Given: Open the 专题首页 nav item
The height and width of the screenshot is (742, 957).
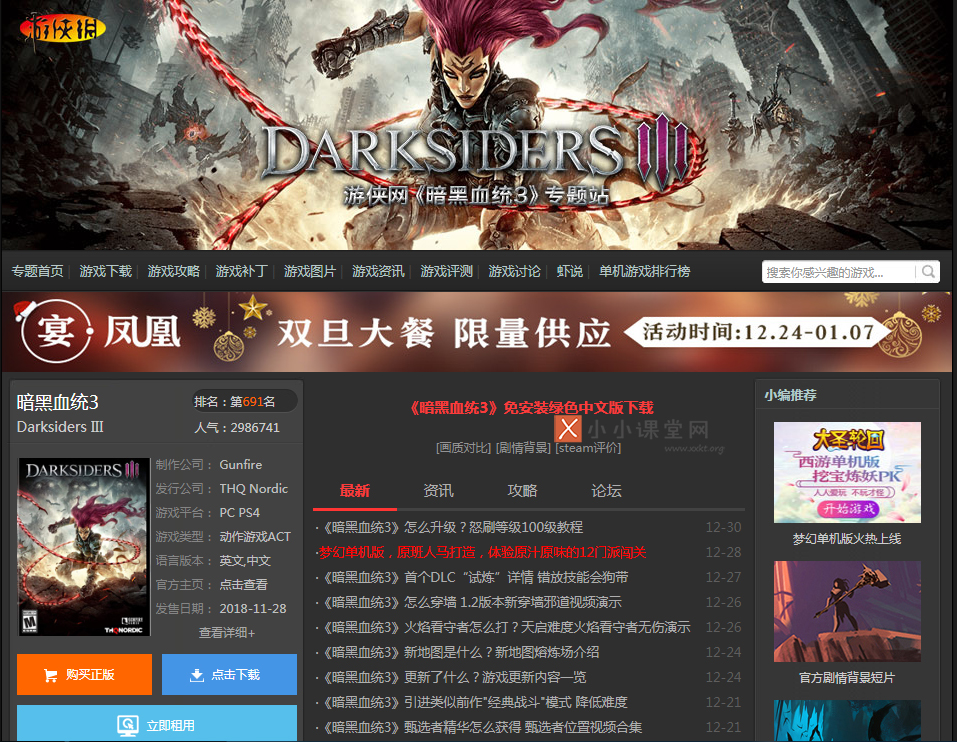Looking at the screenshot, I should coord(37,272).
